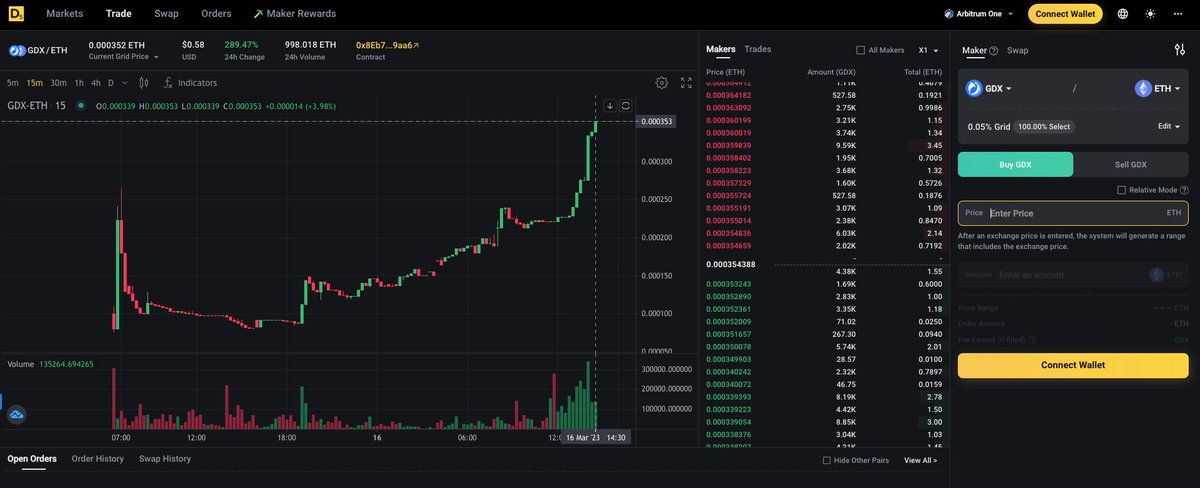The height and width of the screenshot is (488, 1200).
Task: Click the GDX/ETH pair token icon
Action: (x=17, y=49)
